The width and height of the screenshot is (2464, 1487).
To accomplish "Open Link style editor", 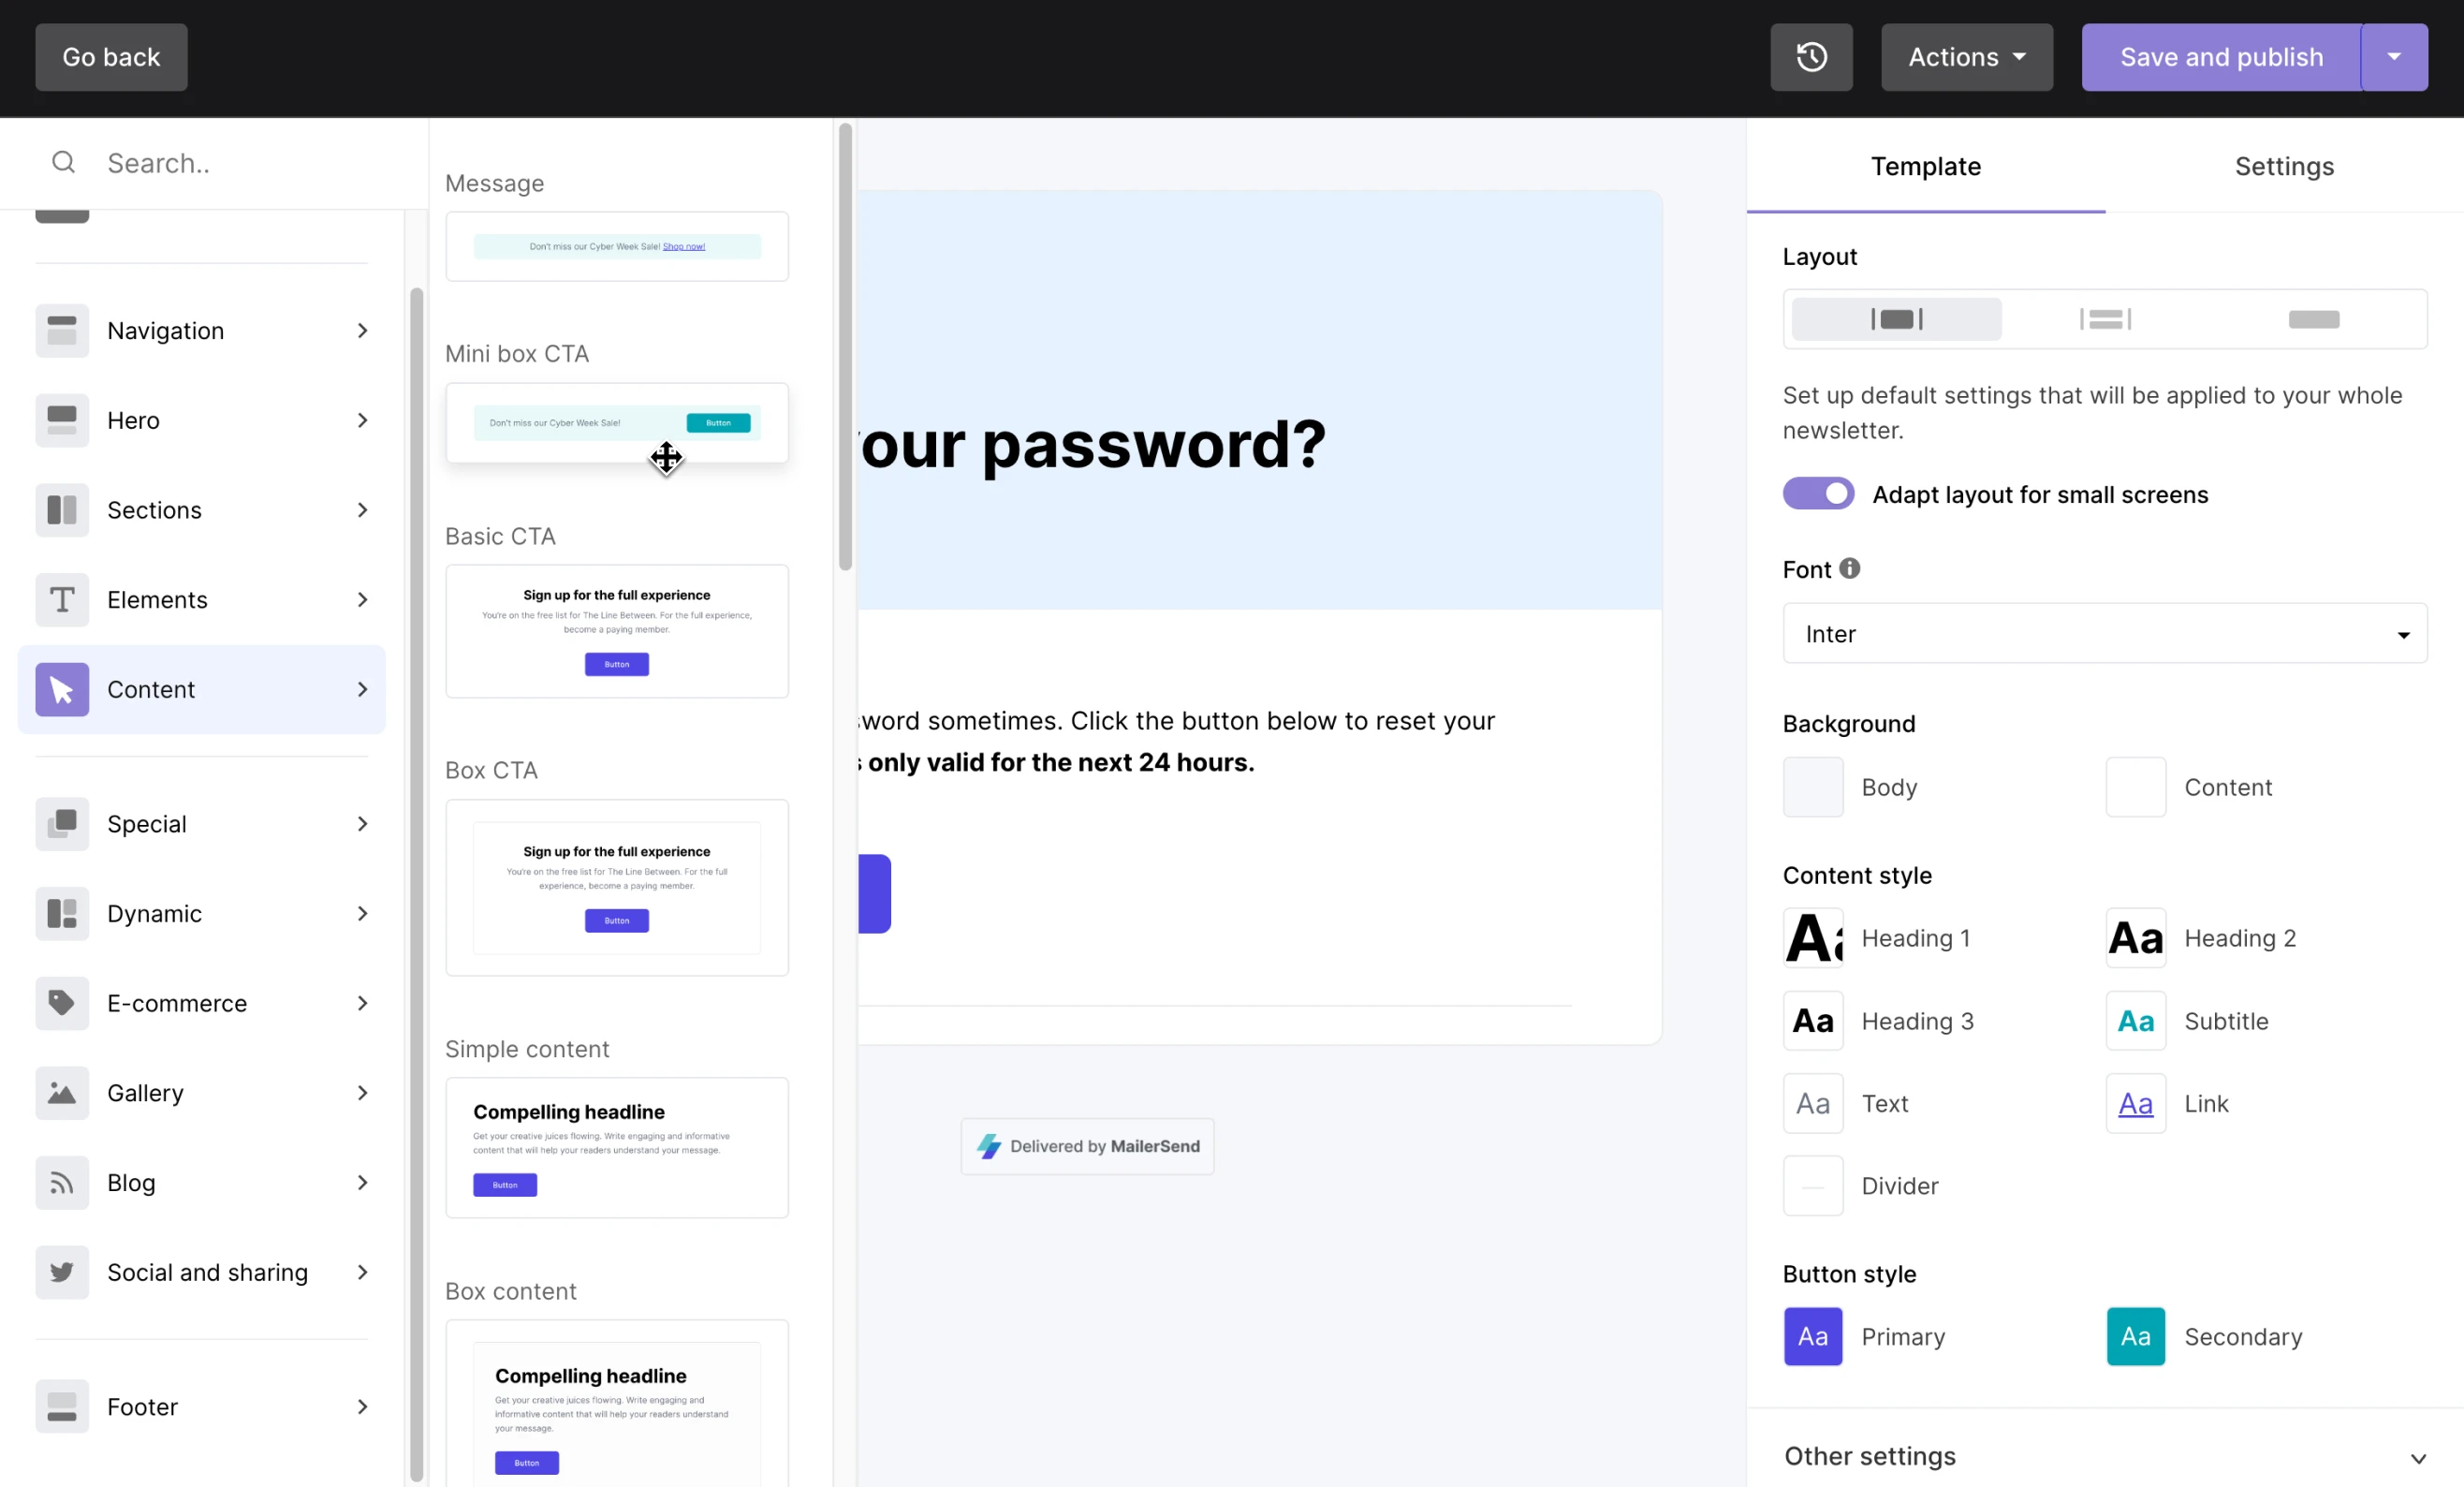I will 2136,1104.
